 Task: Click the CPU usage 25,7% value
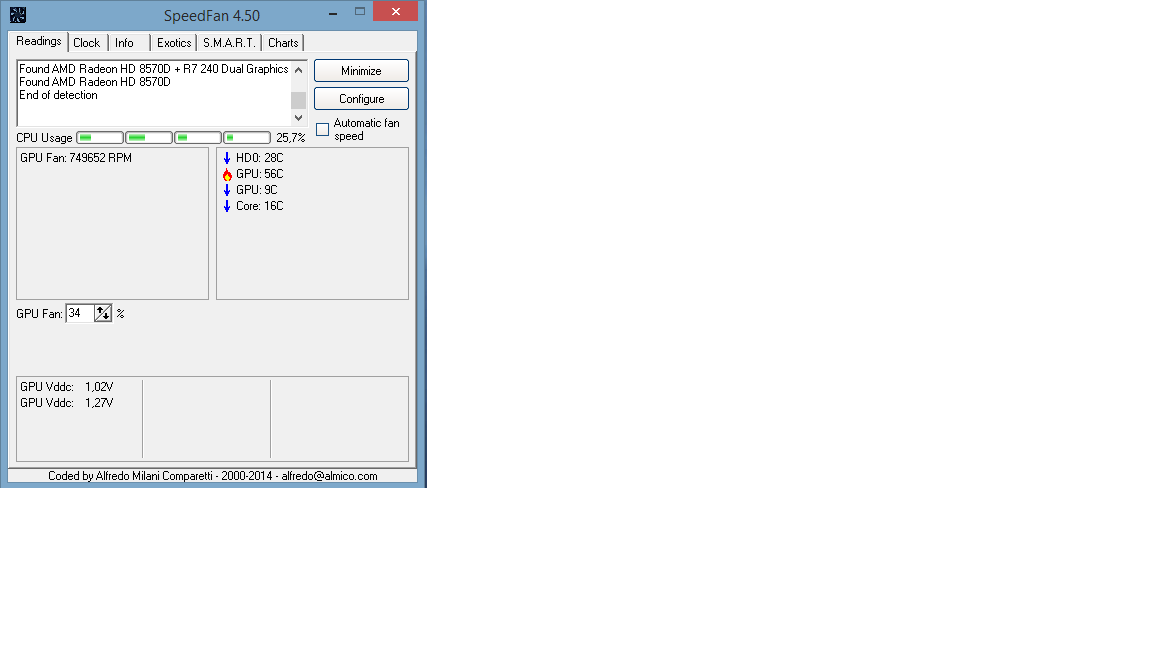pyautogui.click(x=290, y=138)
